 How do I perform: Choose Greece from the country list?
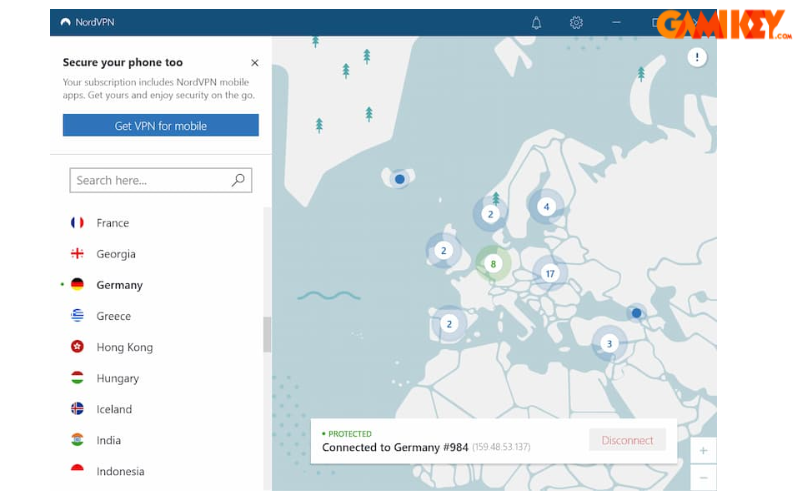pos(113,316)
